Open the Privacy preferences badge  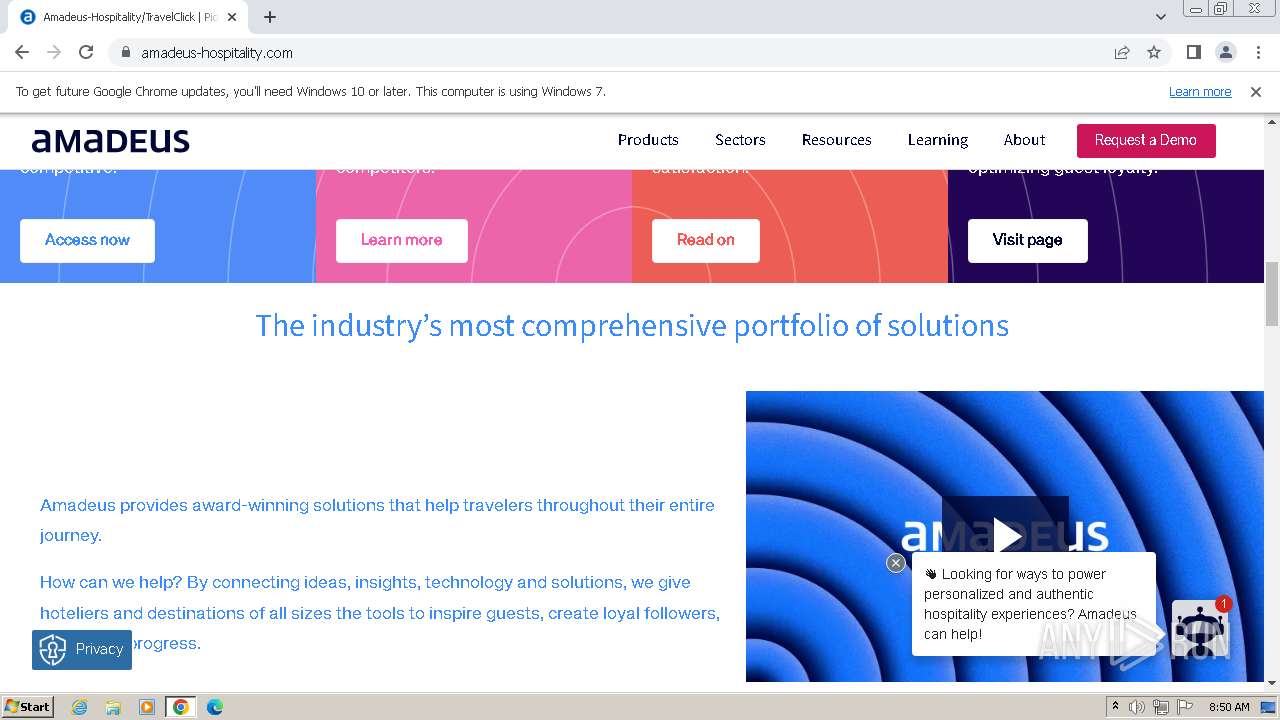tap(82, 650)
